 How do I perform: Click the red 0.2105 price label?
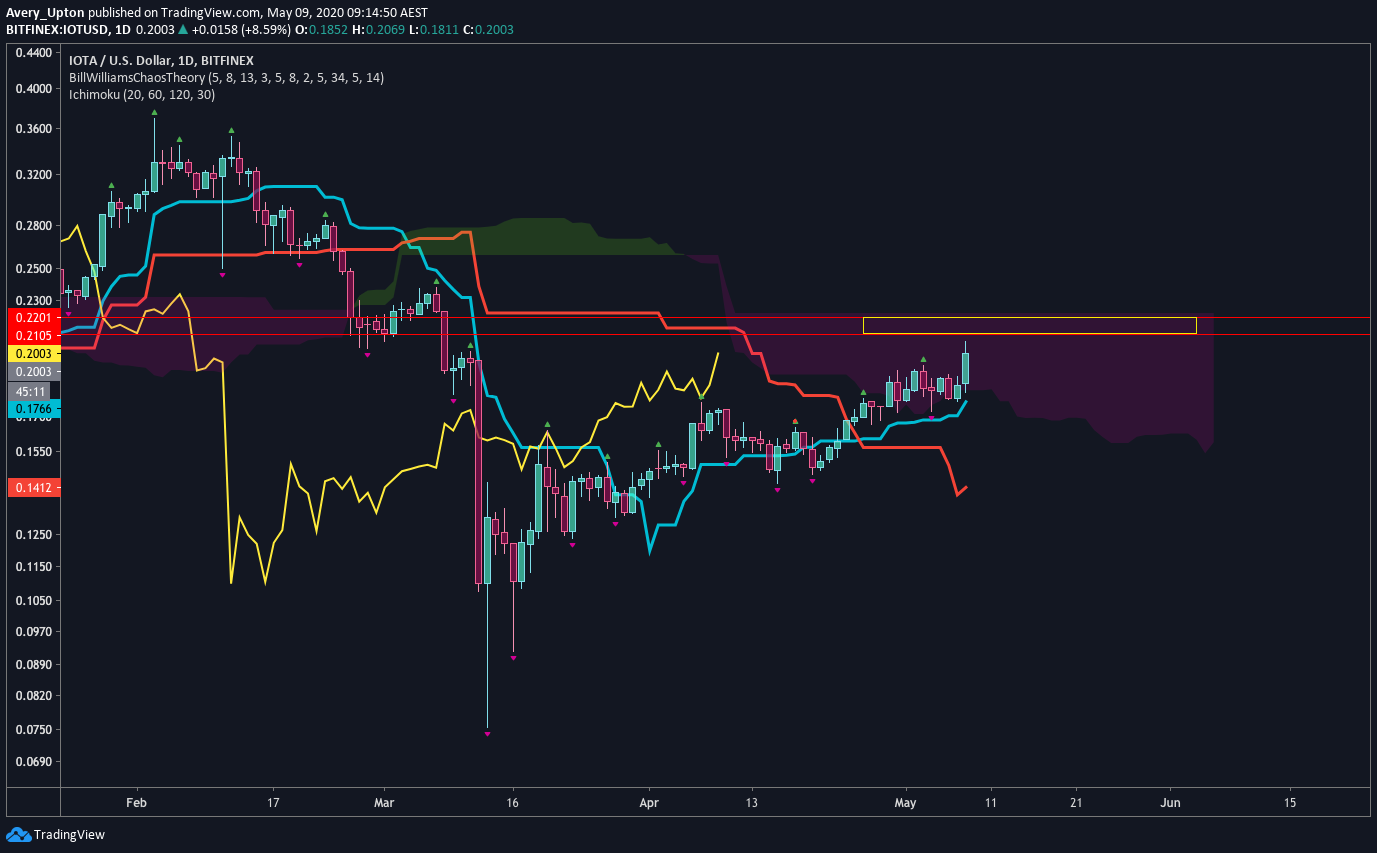coord(33,334)
